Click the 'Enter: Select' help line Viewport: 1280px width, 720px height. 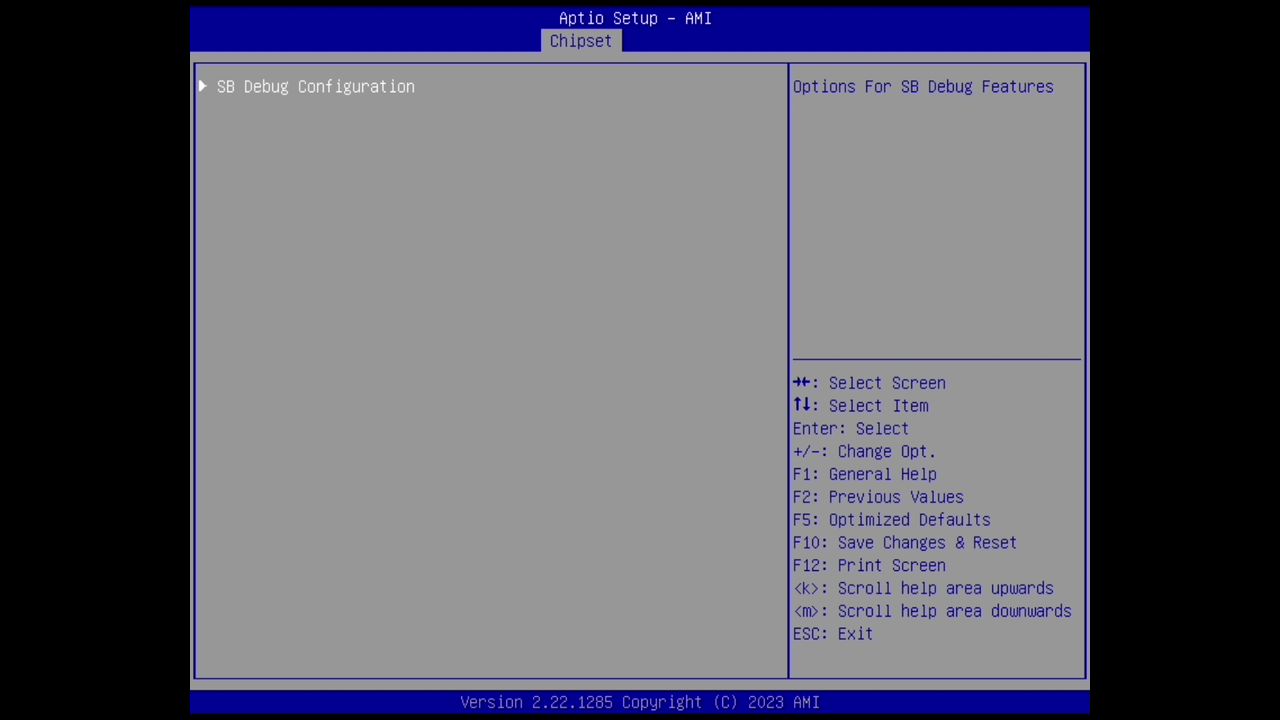coord(851,429)
